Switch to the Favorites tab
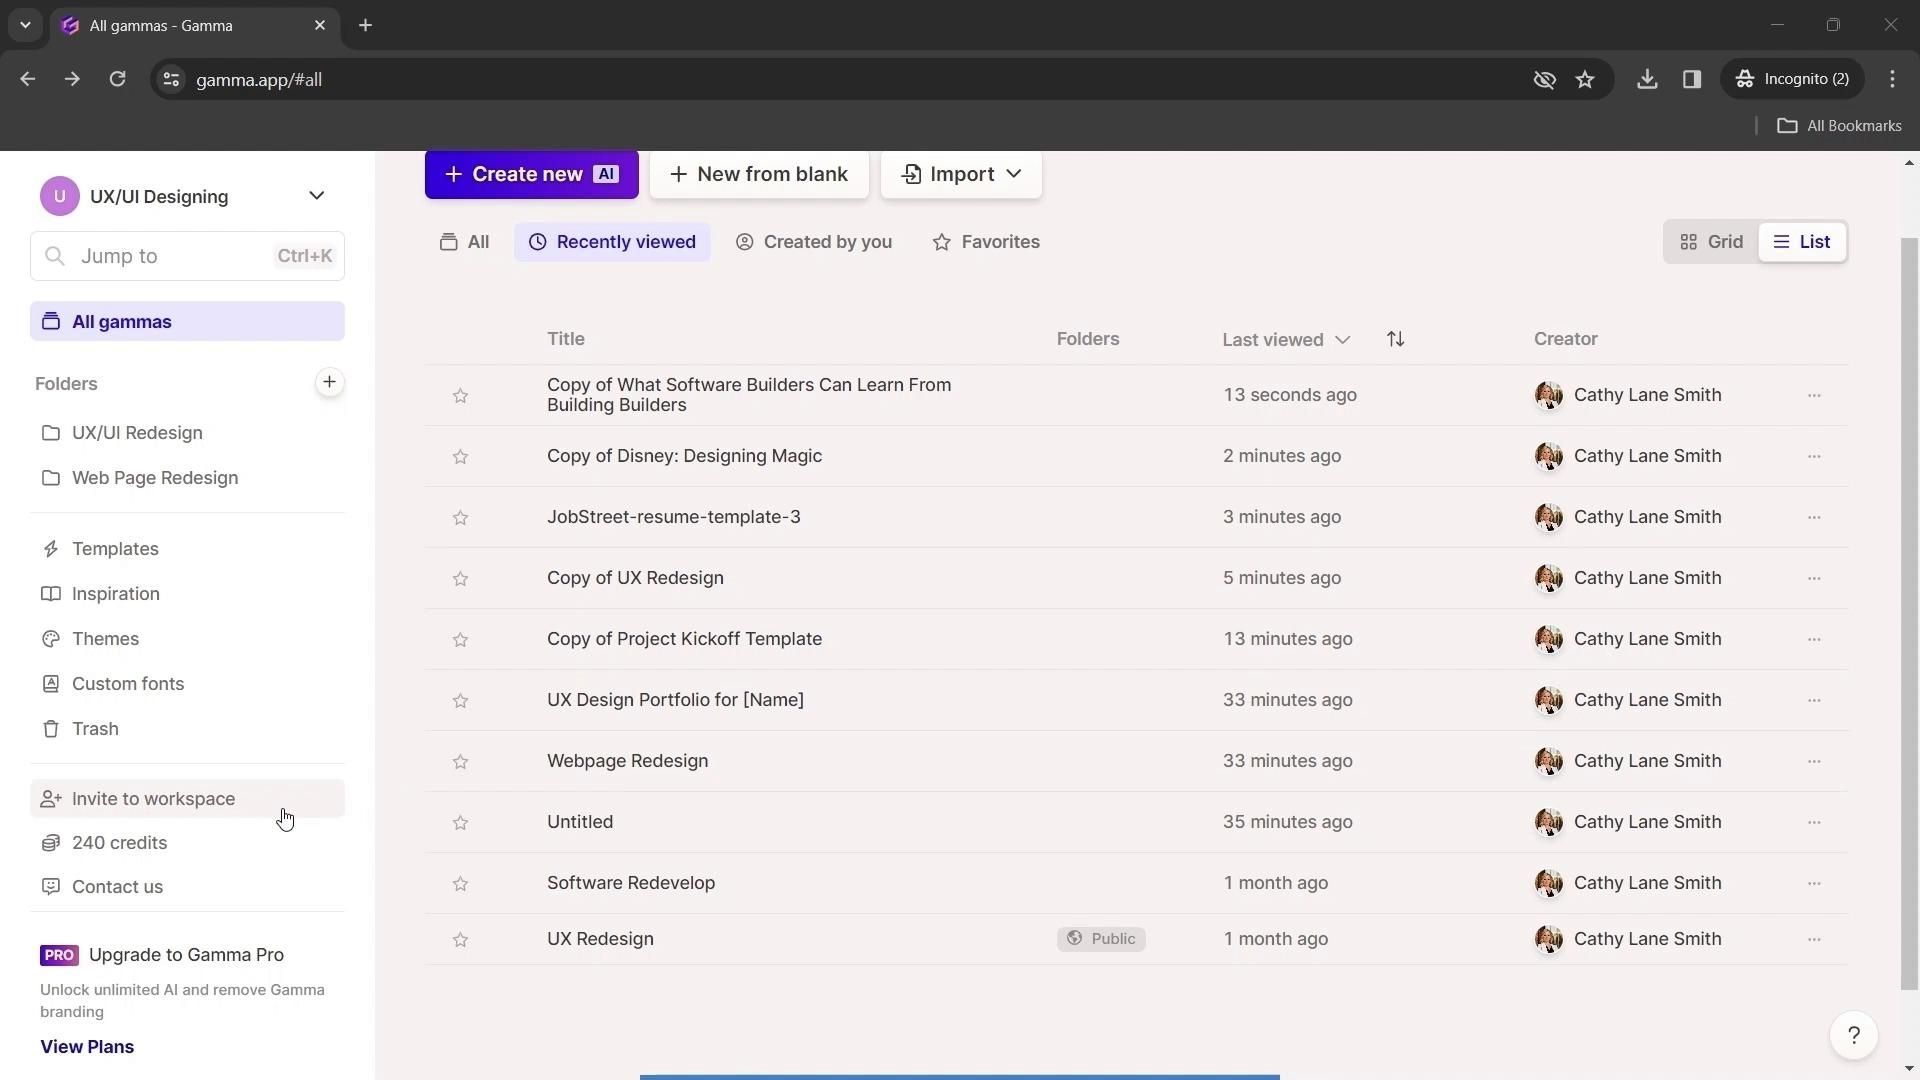Viewport: 1920px width, 1080px height. (986, 242)
